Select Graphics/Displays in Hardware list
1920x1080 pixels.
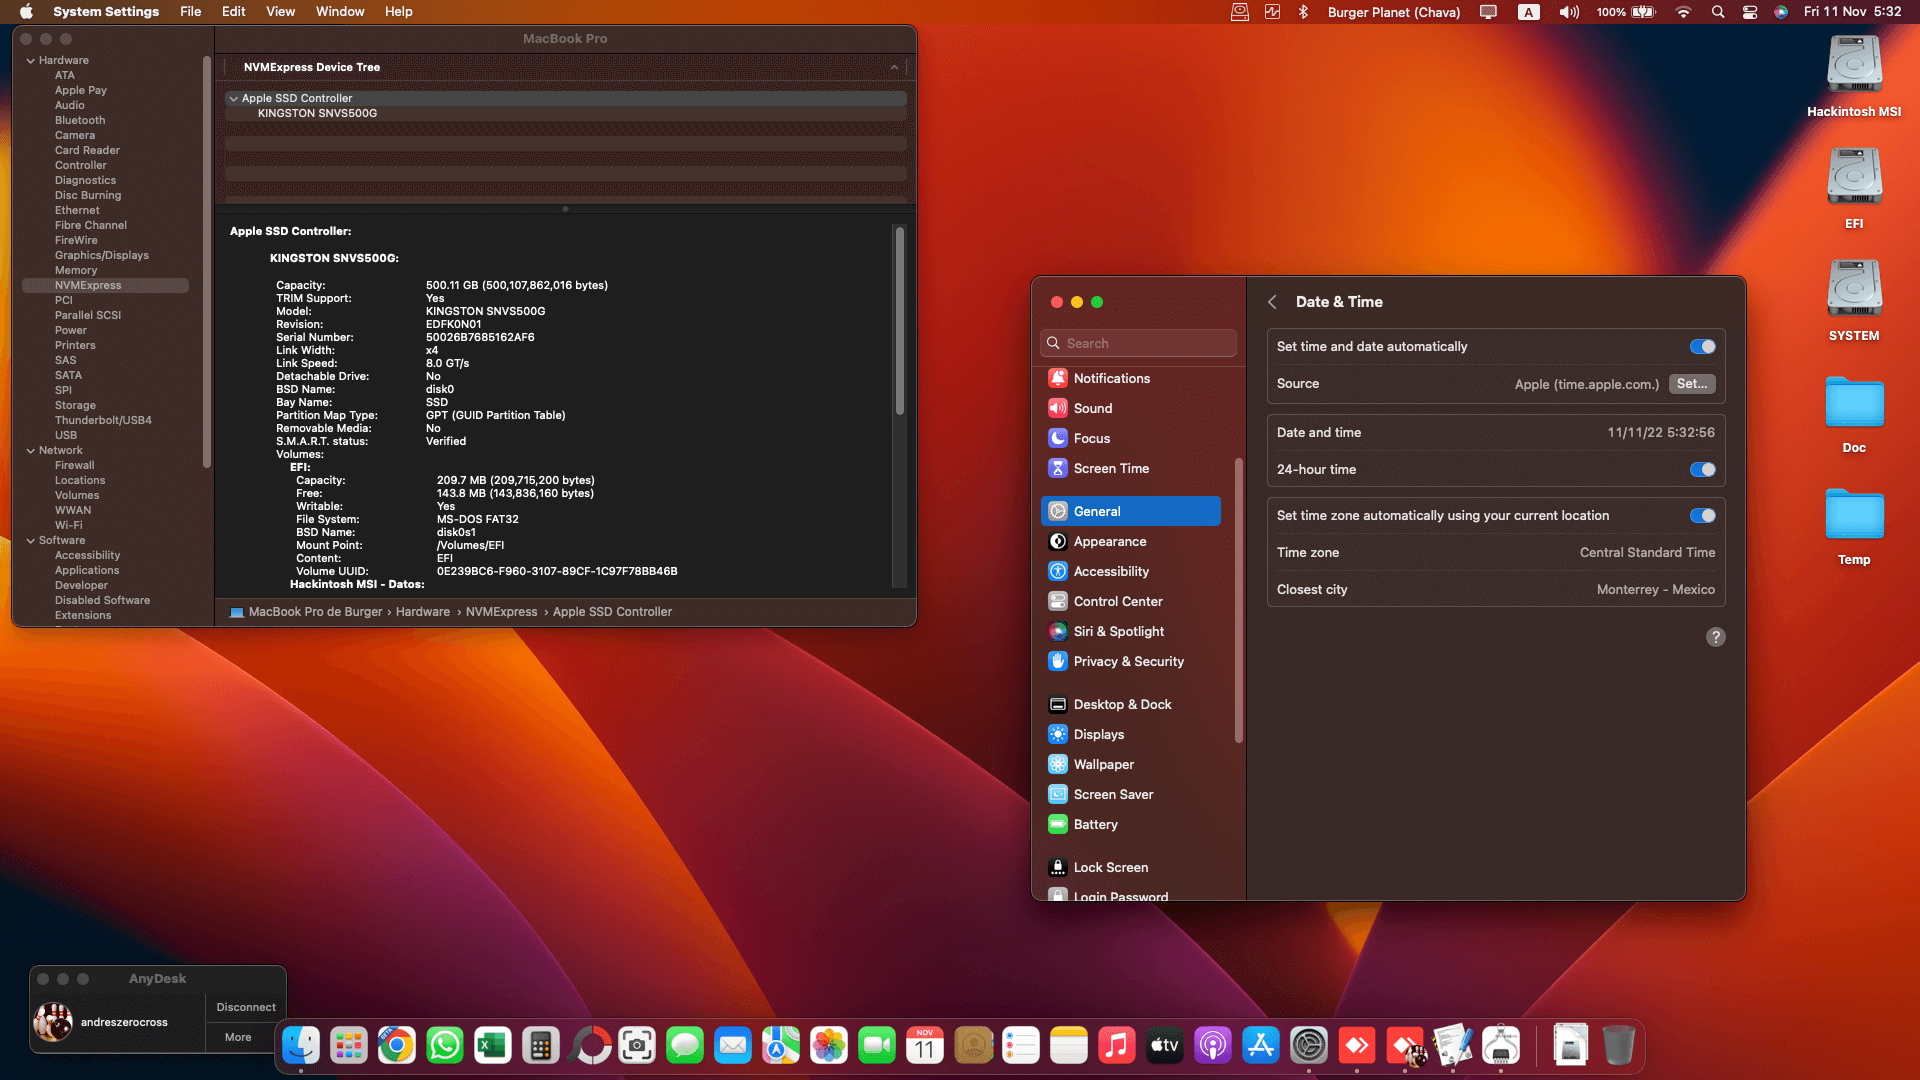tap(102, 255)
